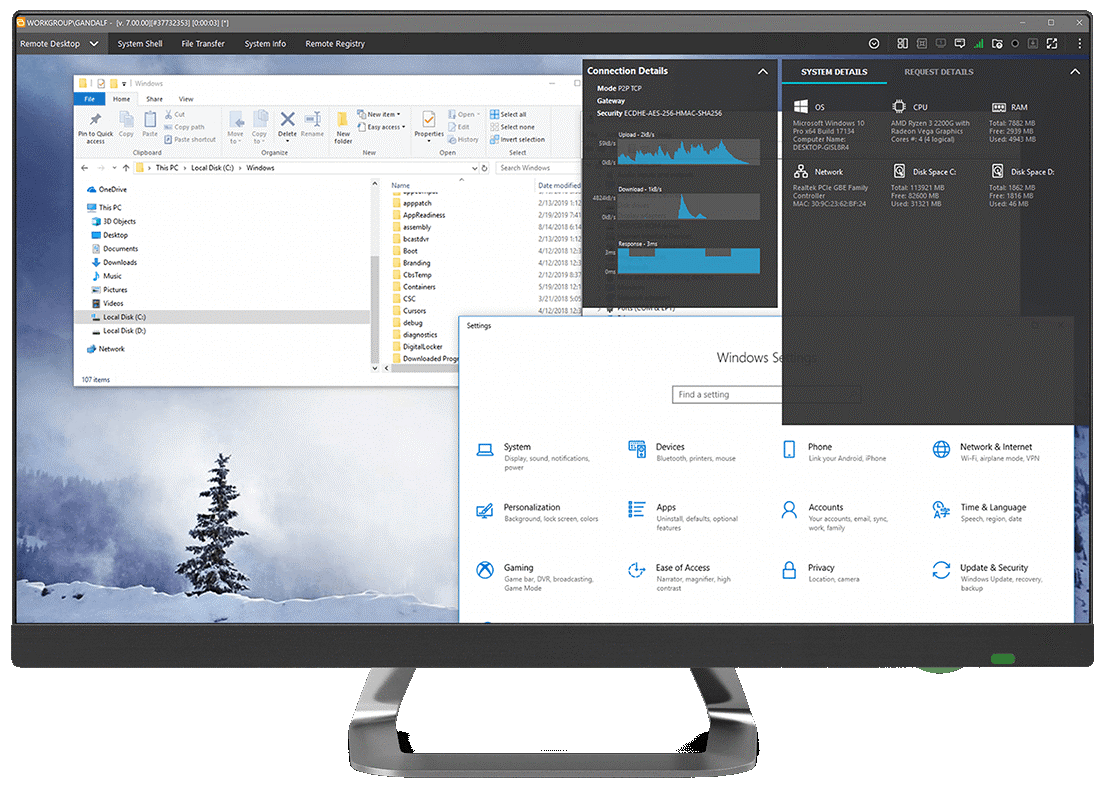Image resolution: width=1107 pixels, height=803 pixels.
Task: Click Select all in ribbon
Action: coord(508,114)
